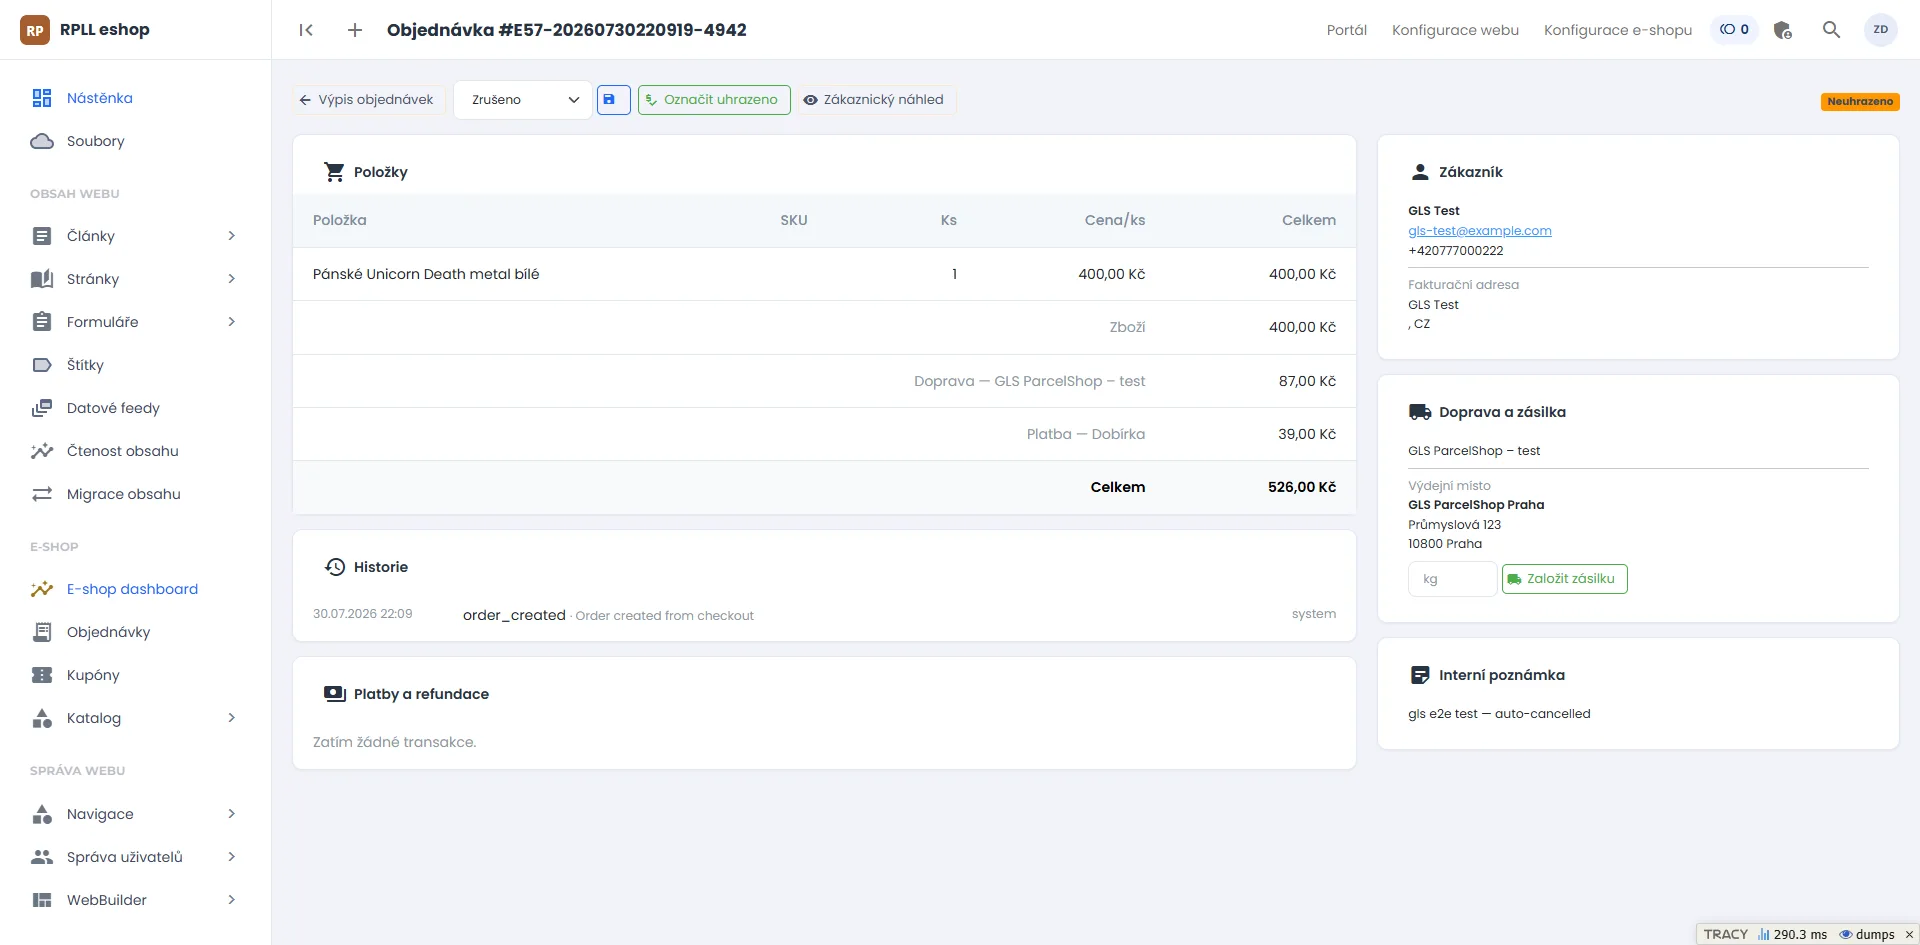1920x945 pixels.
Task: Click the item Pánské Unicorn Death metal bílé
Action: [x=426, y=274]
